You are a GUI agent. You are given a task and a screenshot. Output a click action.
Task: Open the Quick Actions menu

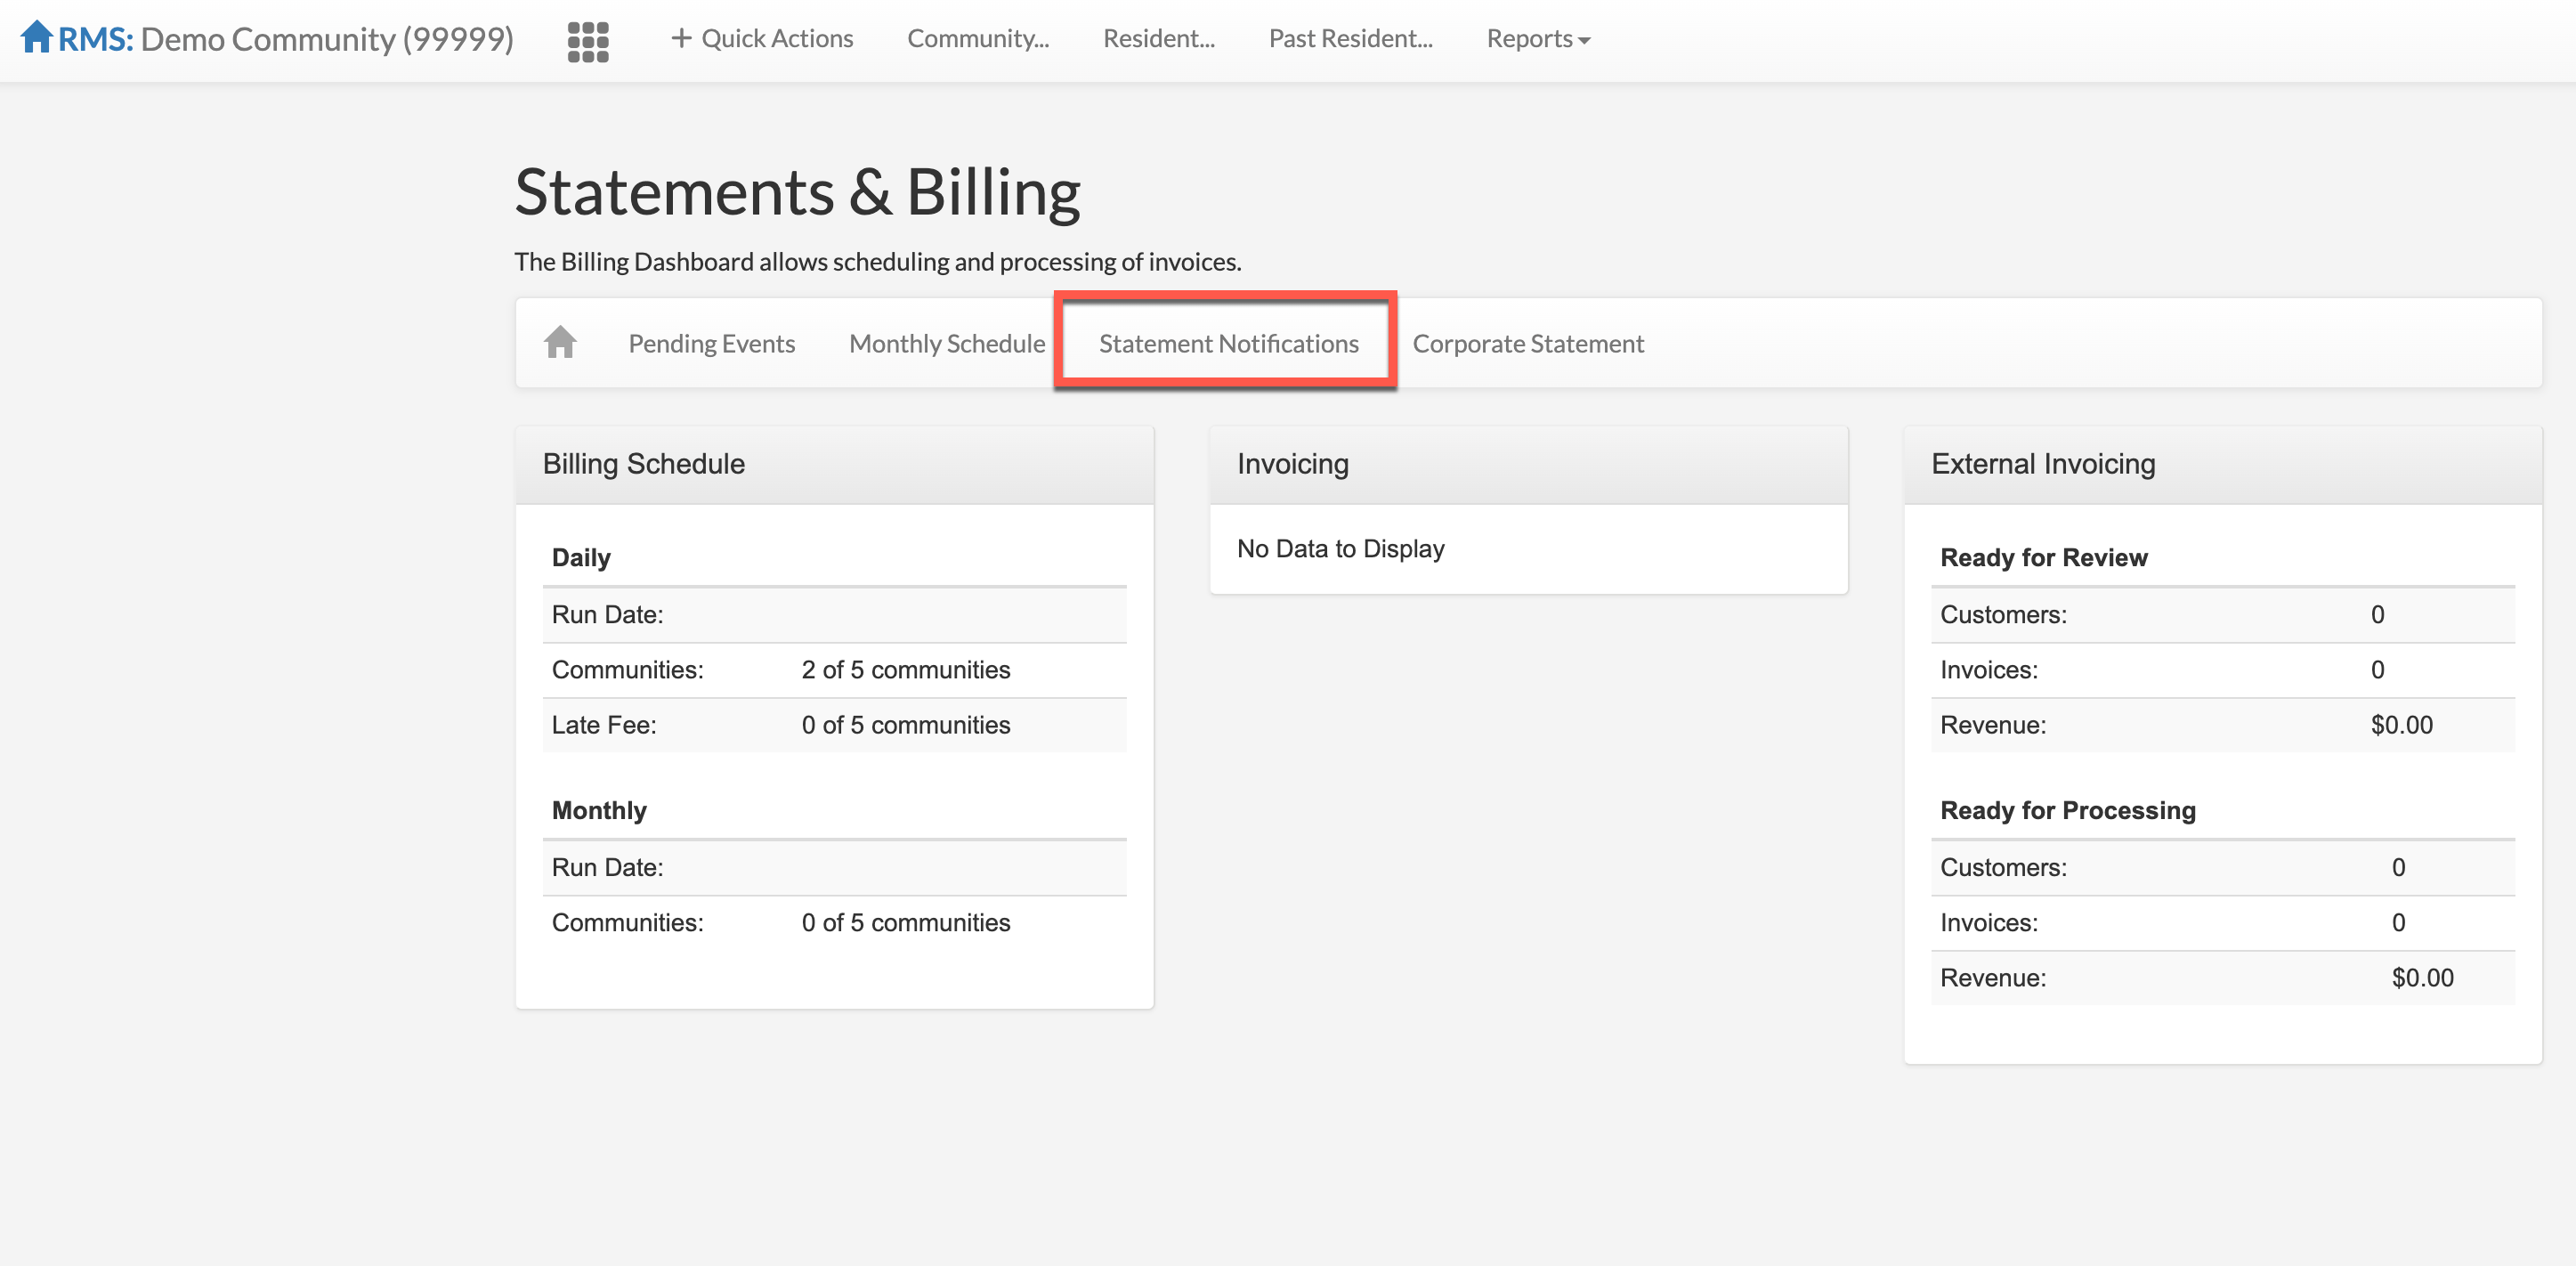point(776,39)
